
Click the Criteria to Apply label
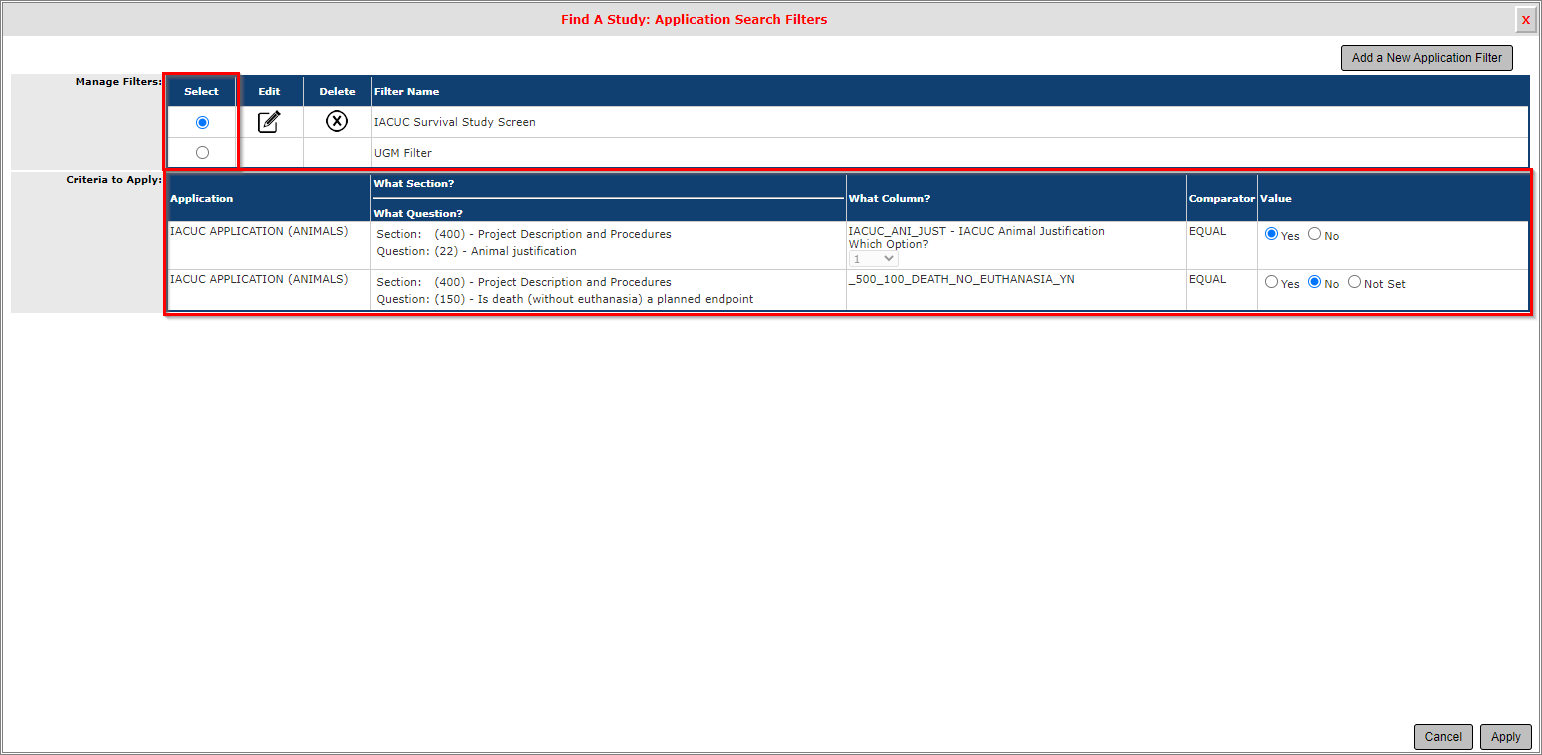(x=114, y=179)
